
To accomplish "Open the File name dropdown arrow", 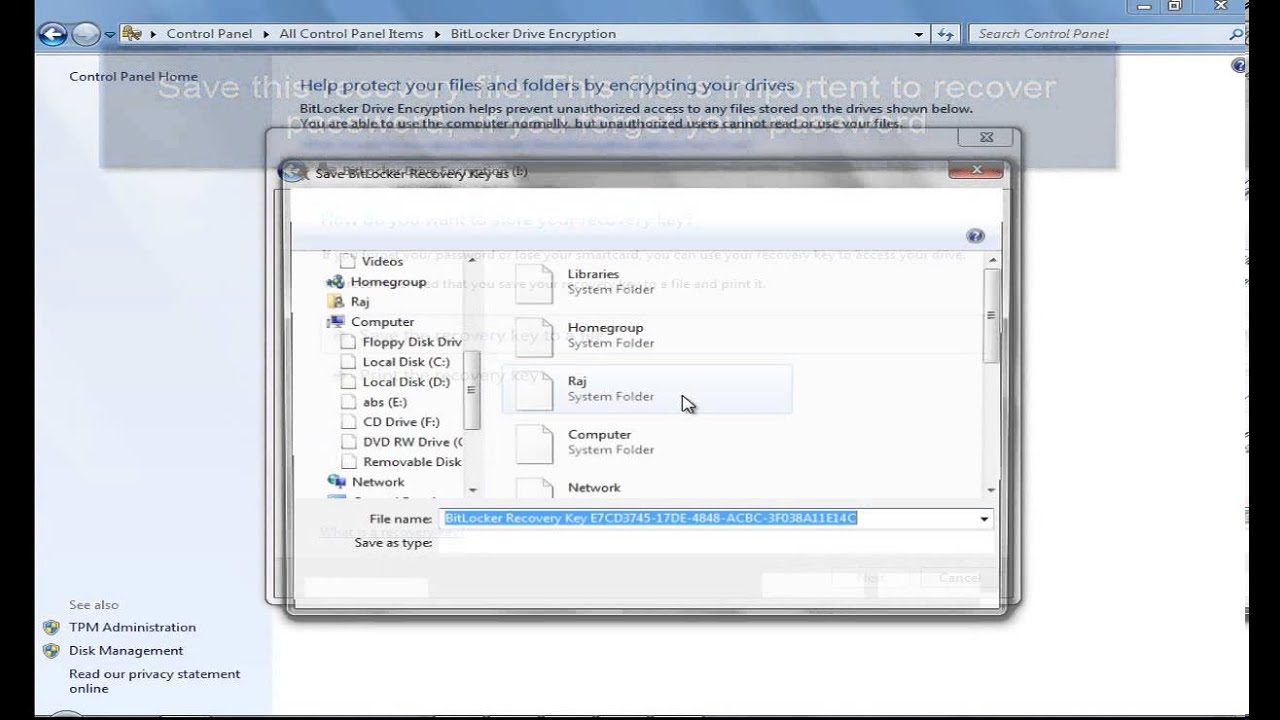I will coord(984,519).
